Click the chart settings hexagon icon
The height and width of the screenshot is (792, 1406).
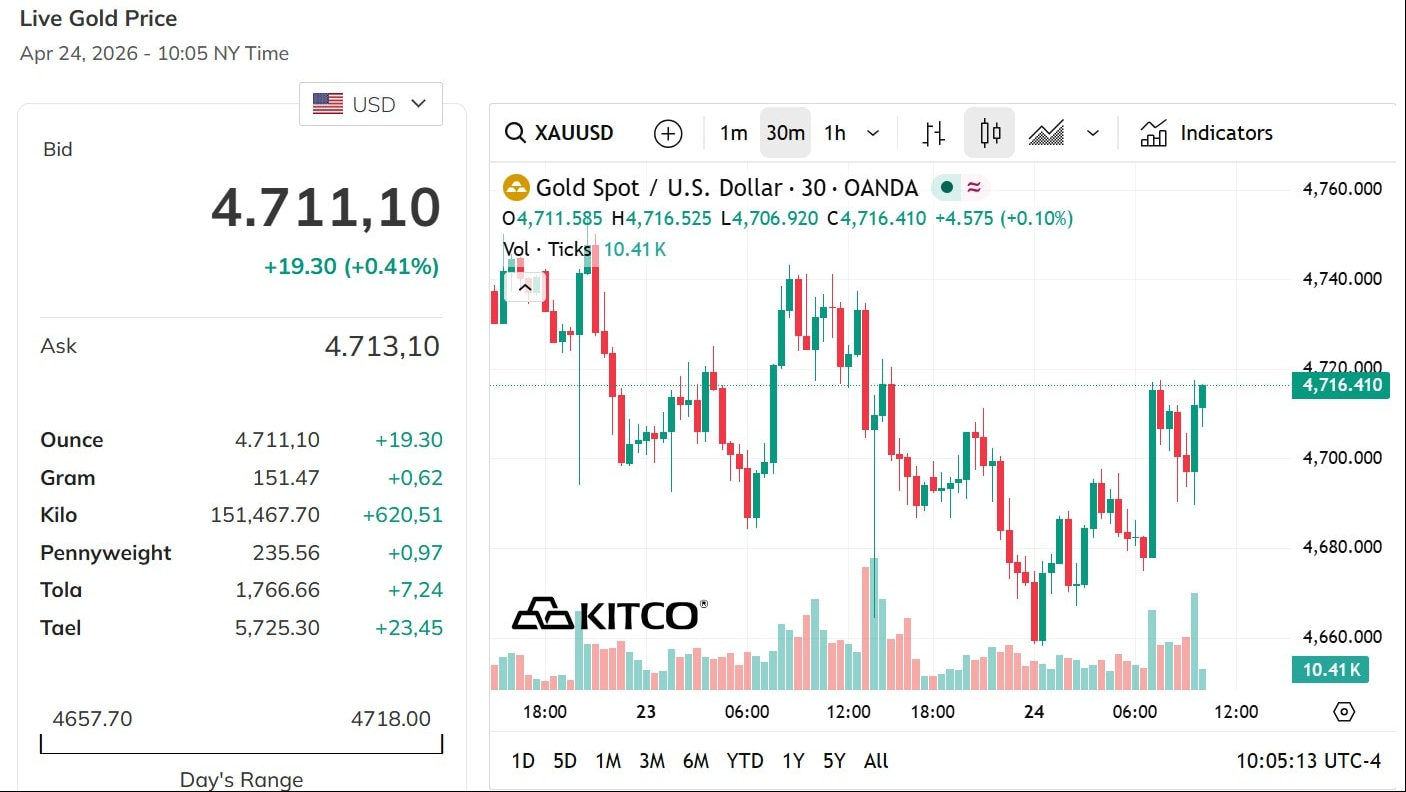[x=1344, y=712]
